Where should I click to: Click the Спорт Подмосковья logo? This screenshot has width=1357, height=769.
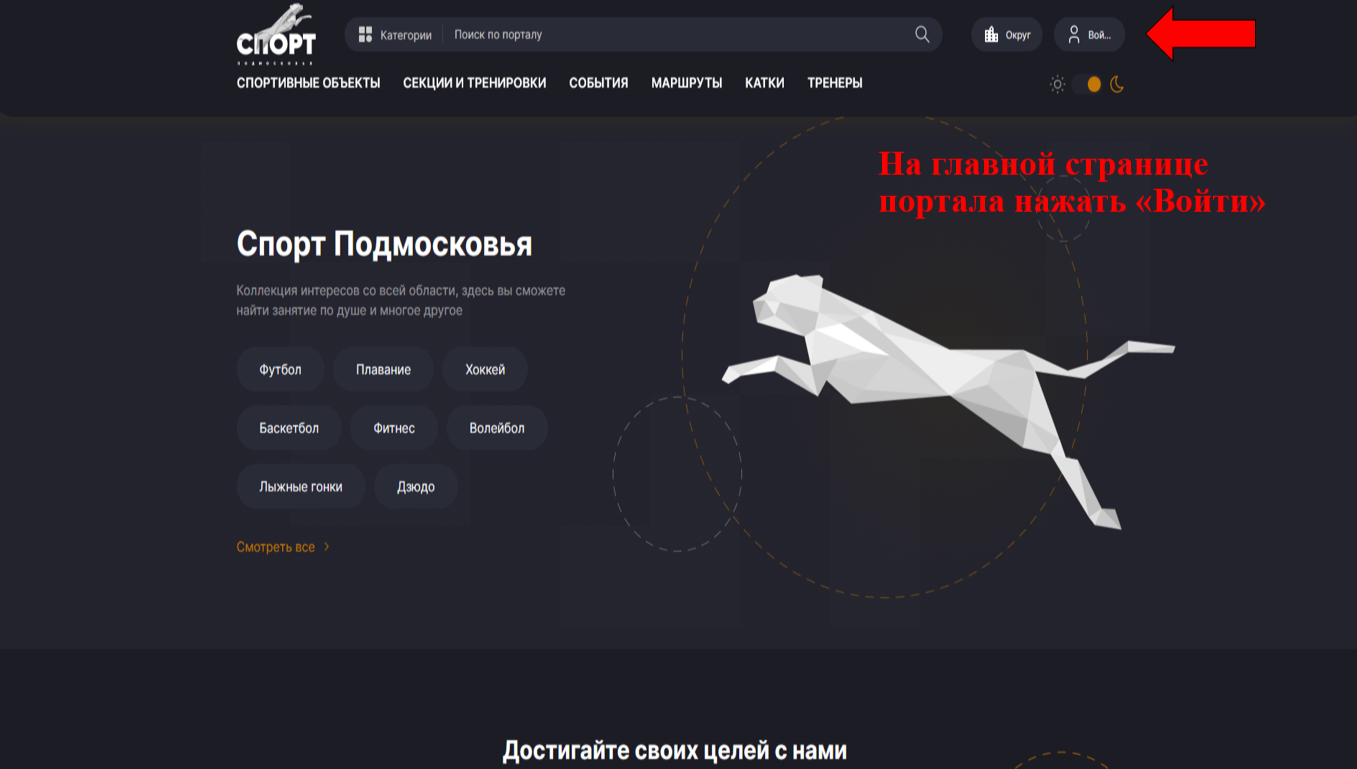[x=276, y=35]
